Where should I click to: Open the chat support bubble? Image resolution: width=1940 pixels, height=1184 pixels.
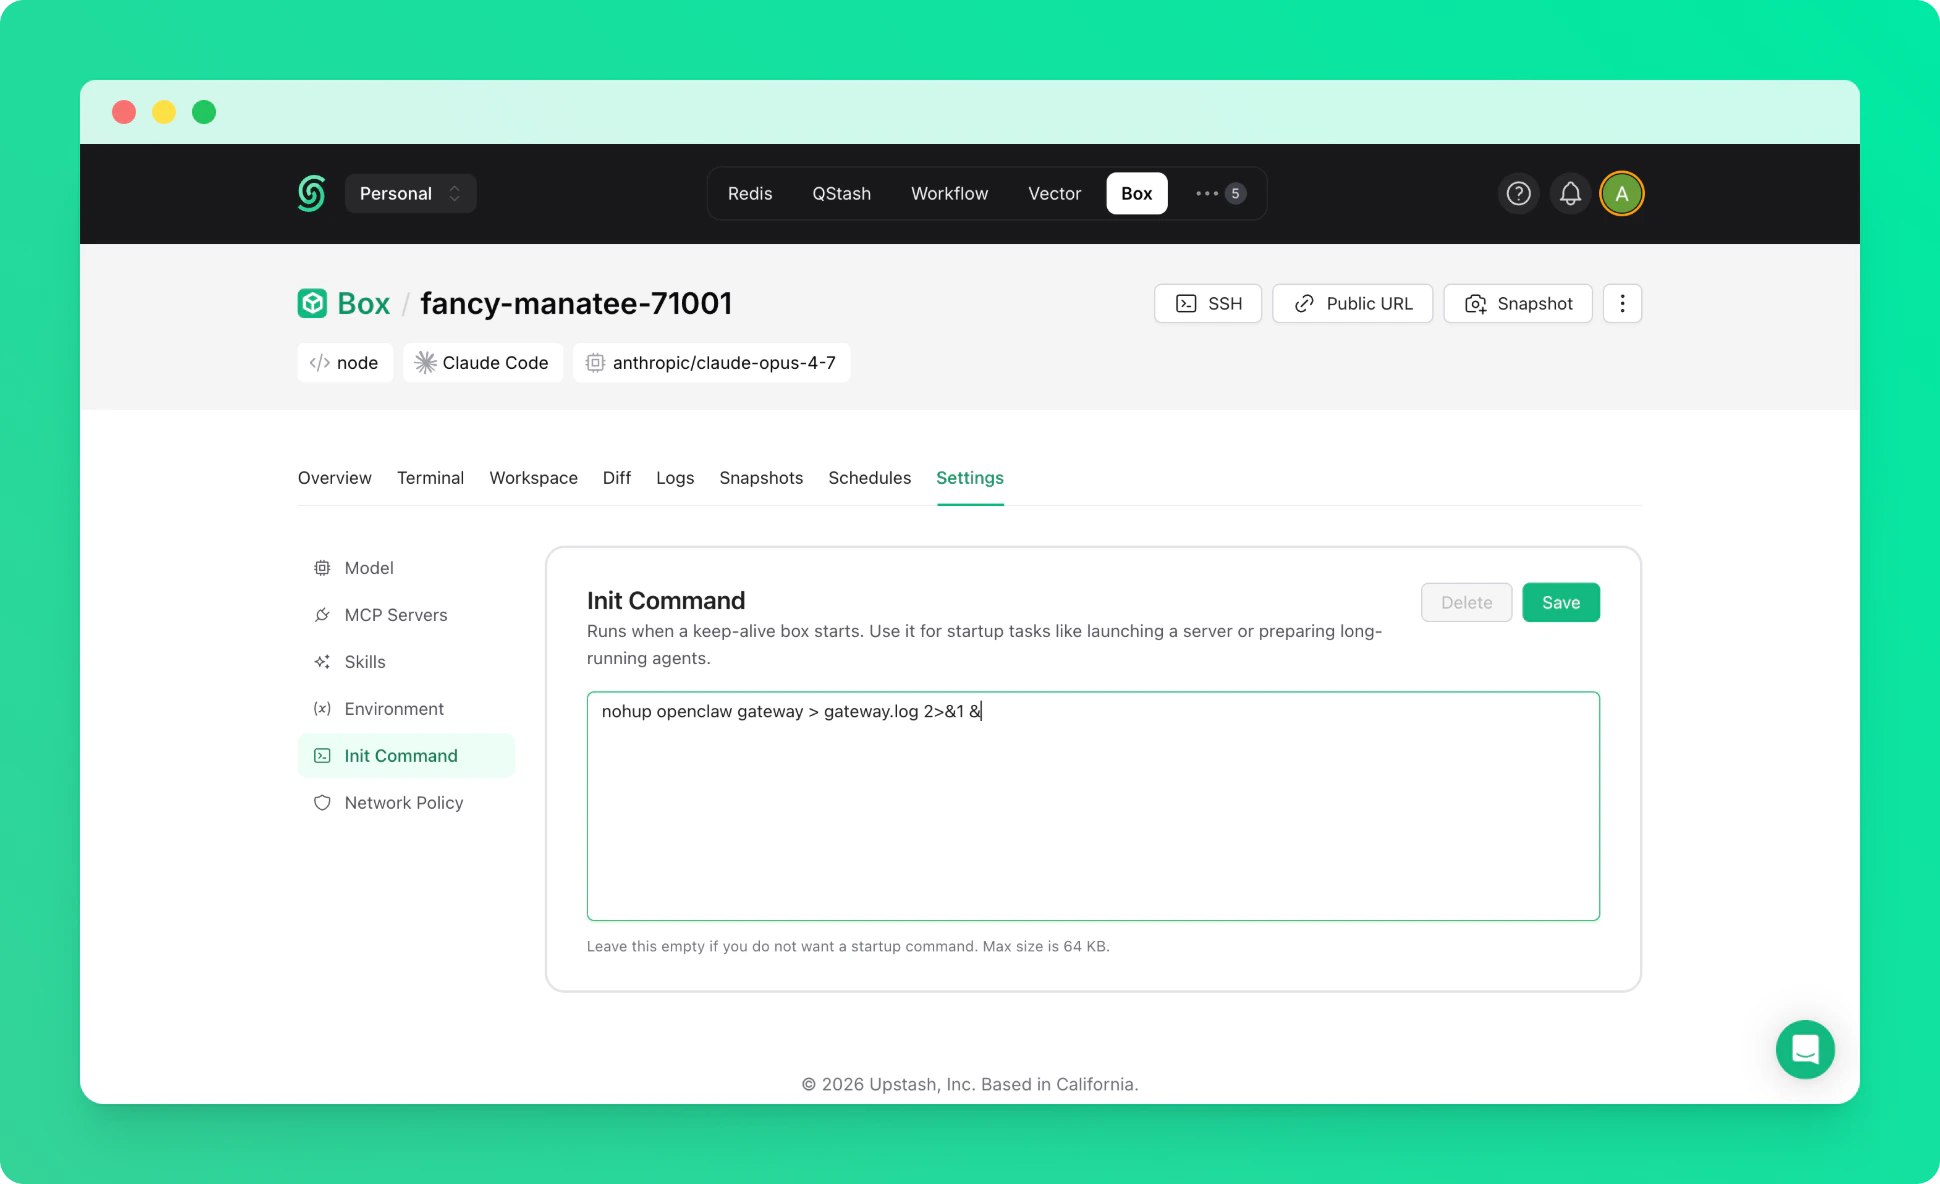click(x=1805, y=1049)
